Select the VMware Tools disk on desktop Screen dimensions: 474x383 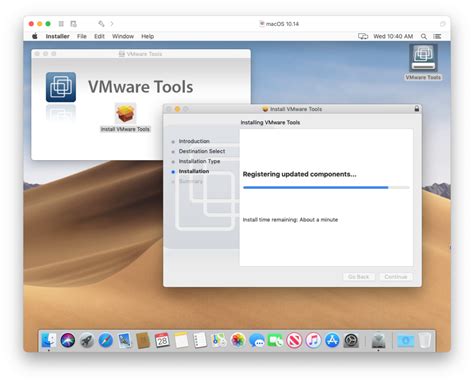pos(423,58)
